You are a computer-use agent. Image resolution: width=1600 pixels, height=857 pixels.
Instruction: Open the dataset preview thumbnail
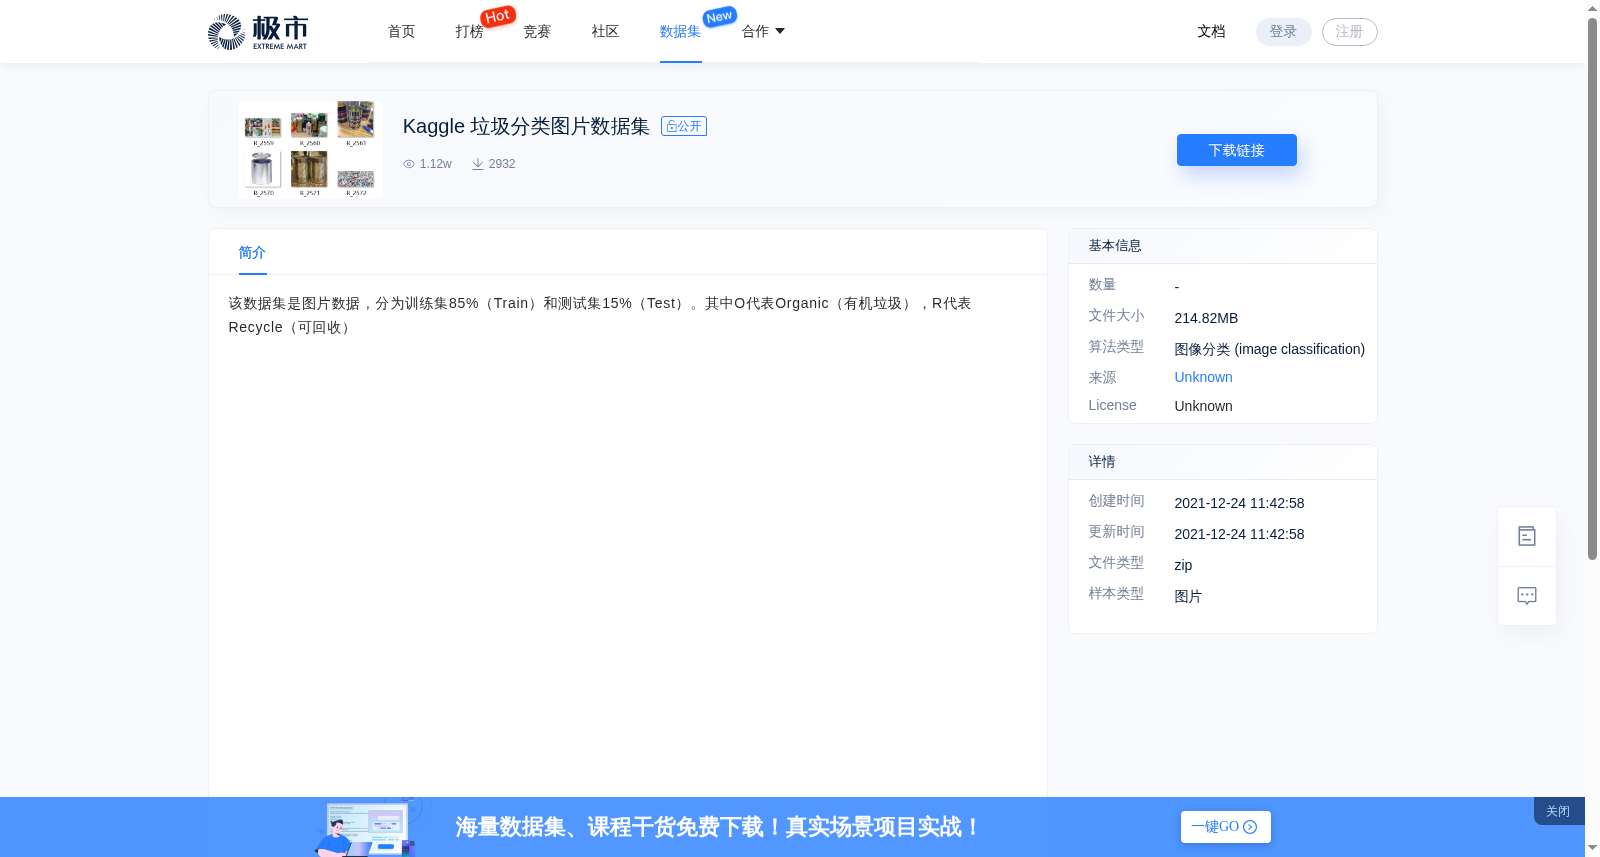(x=310, y=149)
